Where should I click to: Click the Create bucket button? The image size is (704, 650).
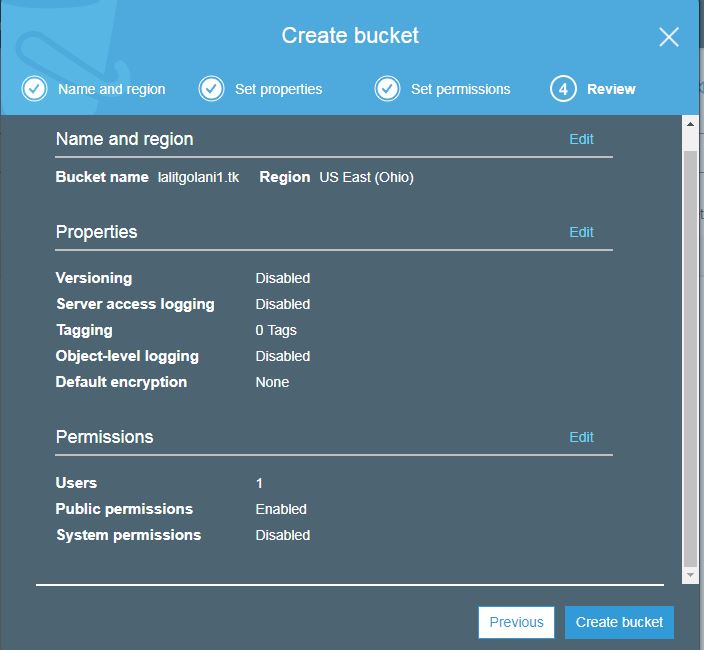point(619,622)
